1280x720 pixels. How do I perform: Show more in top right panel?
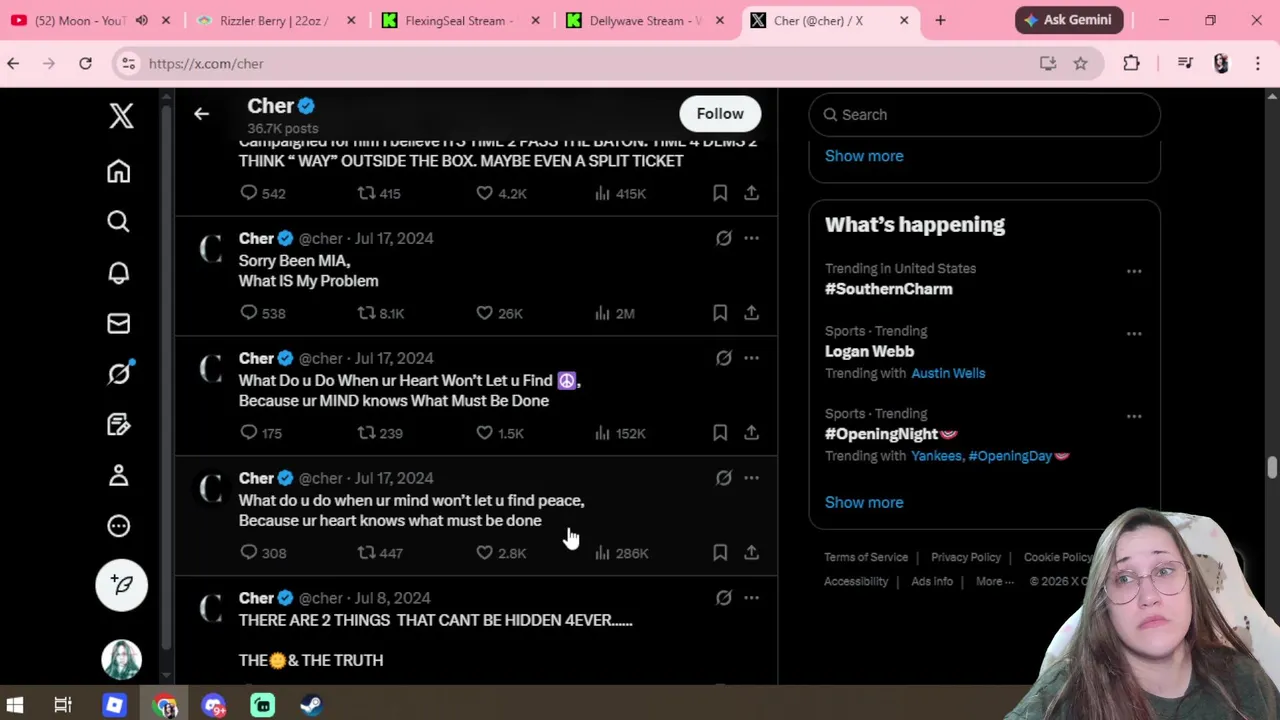coord(864,156)
